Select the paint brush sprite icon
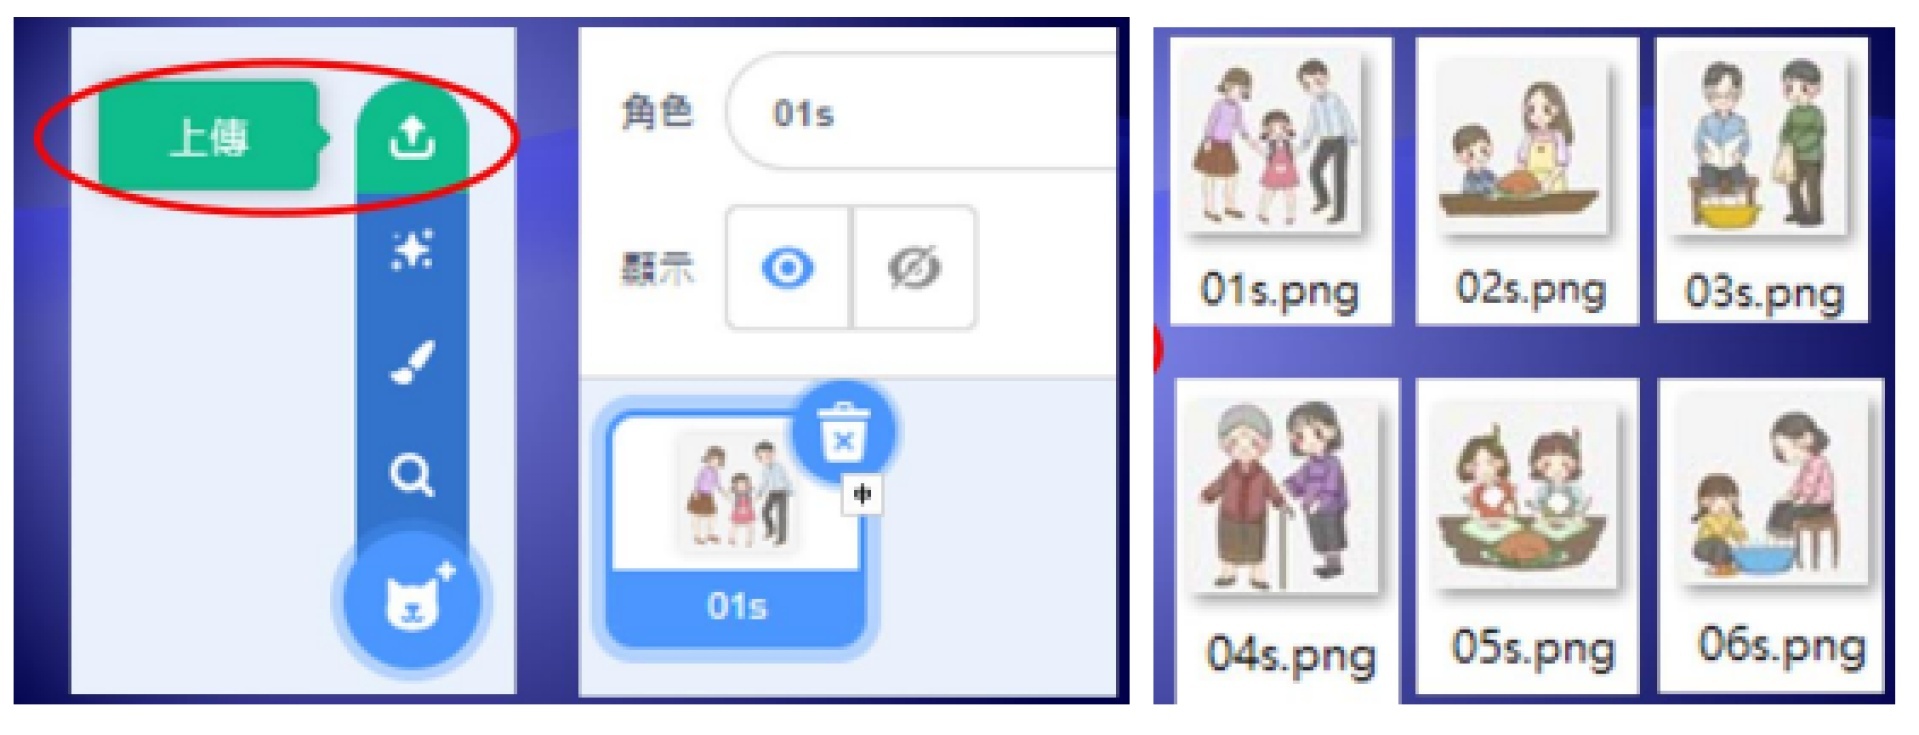 coord(412,362)
